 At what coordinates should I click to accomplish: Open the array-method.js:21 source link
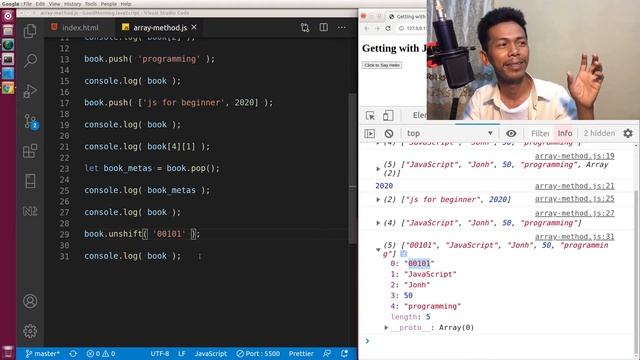574,186
